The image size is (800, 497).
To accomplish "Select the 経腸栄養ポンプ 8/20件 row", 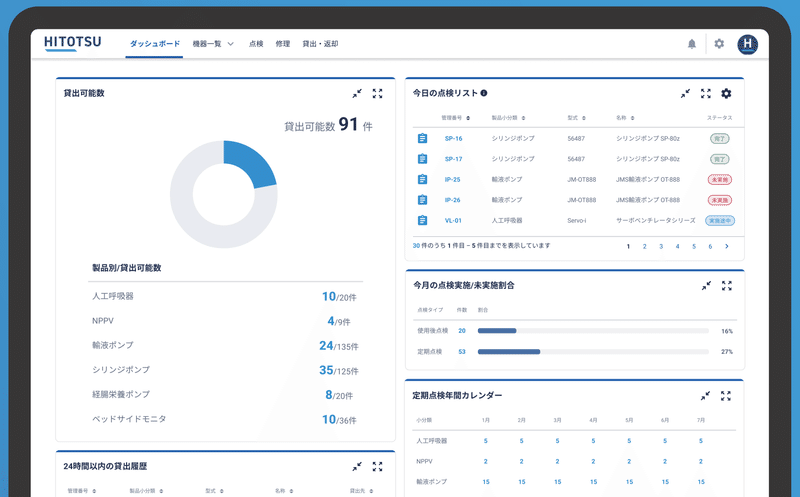I will [x=225, y=394].
